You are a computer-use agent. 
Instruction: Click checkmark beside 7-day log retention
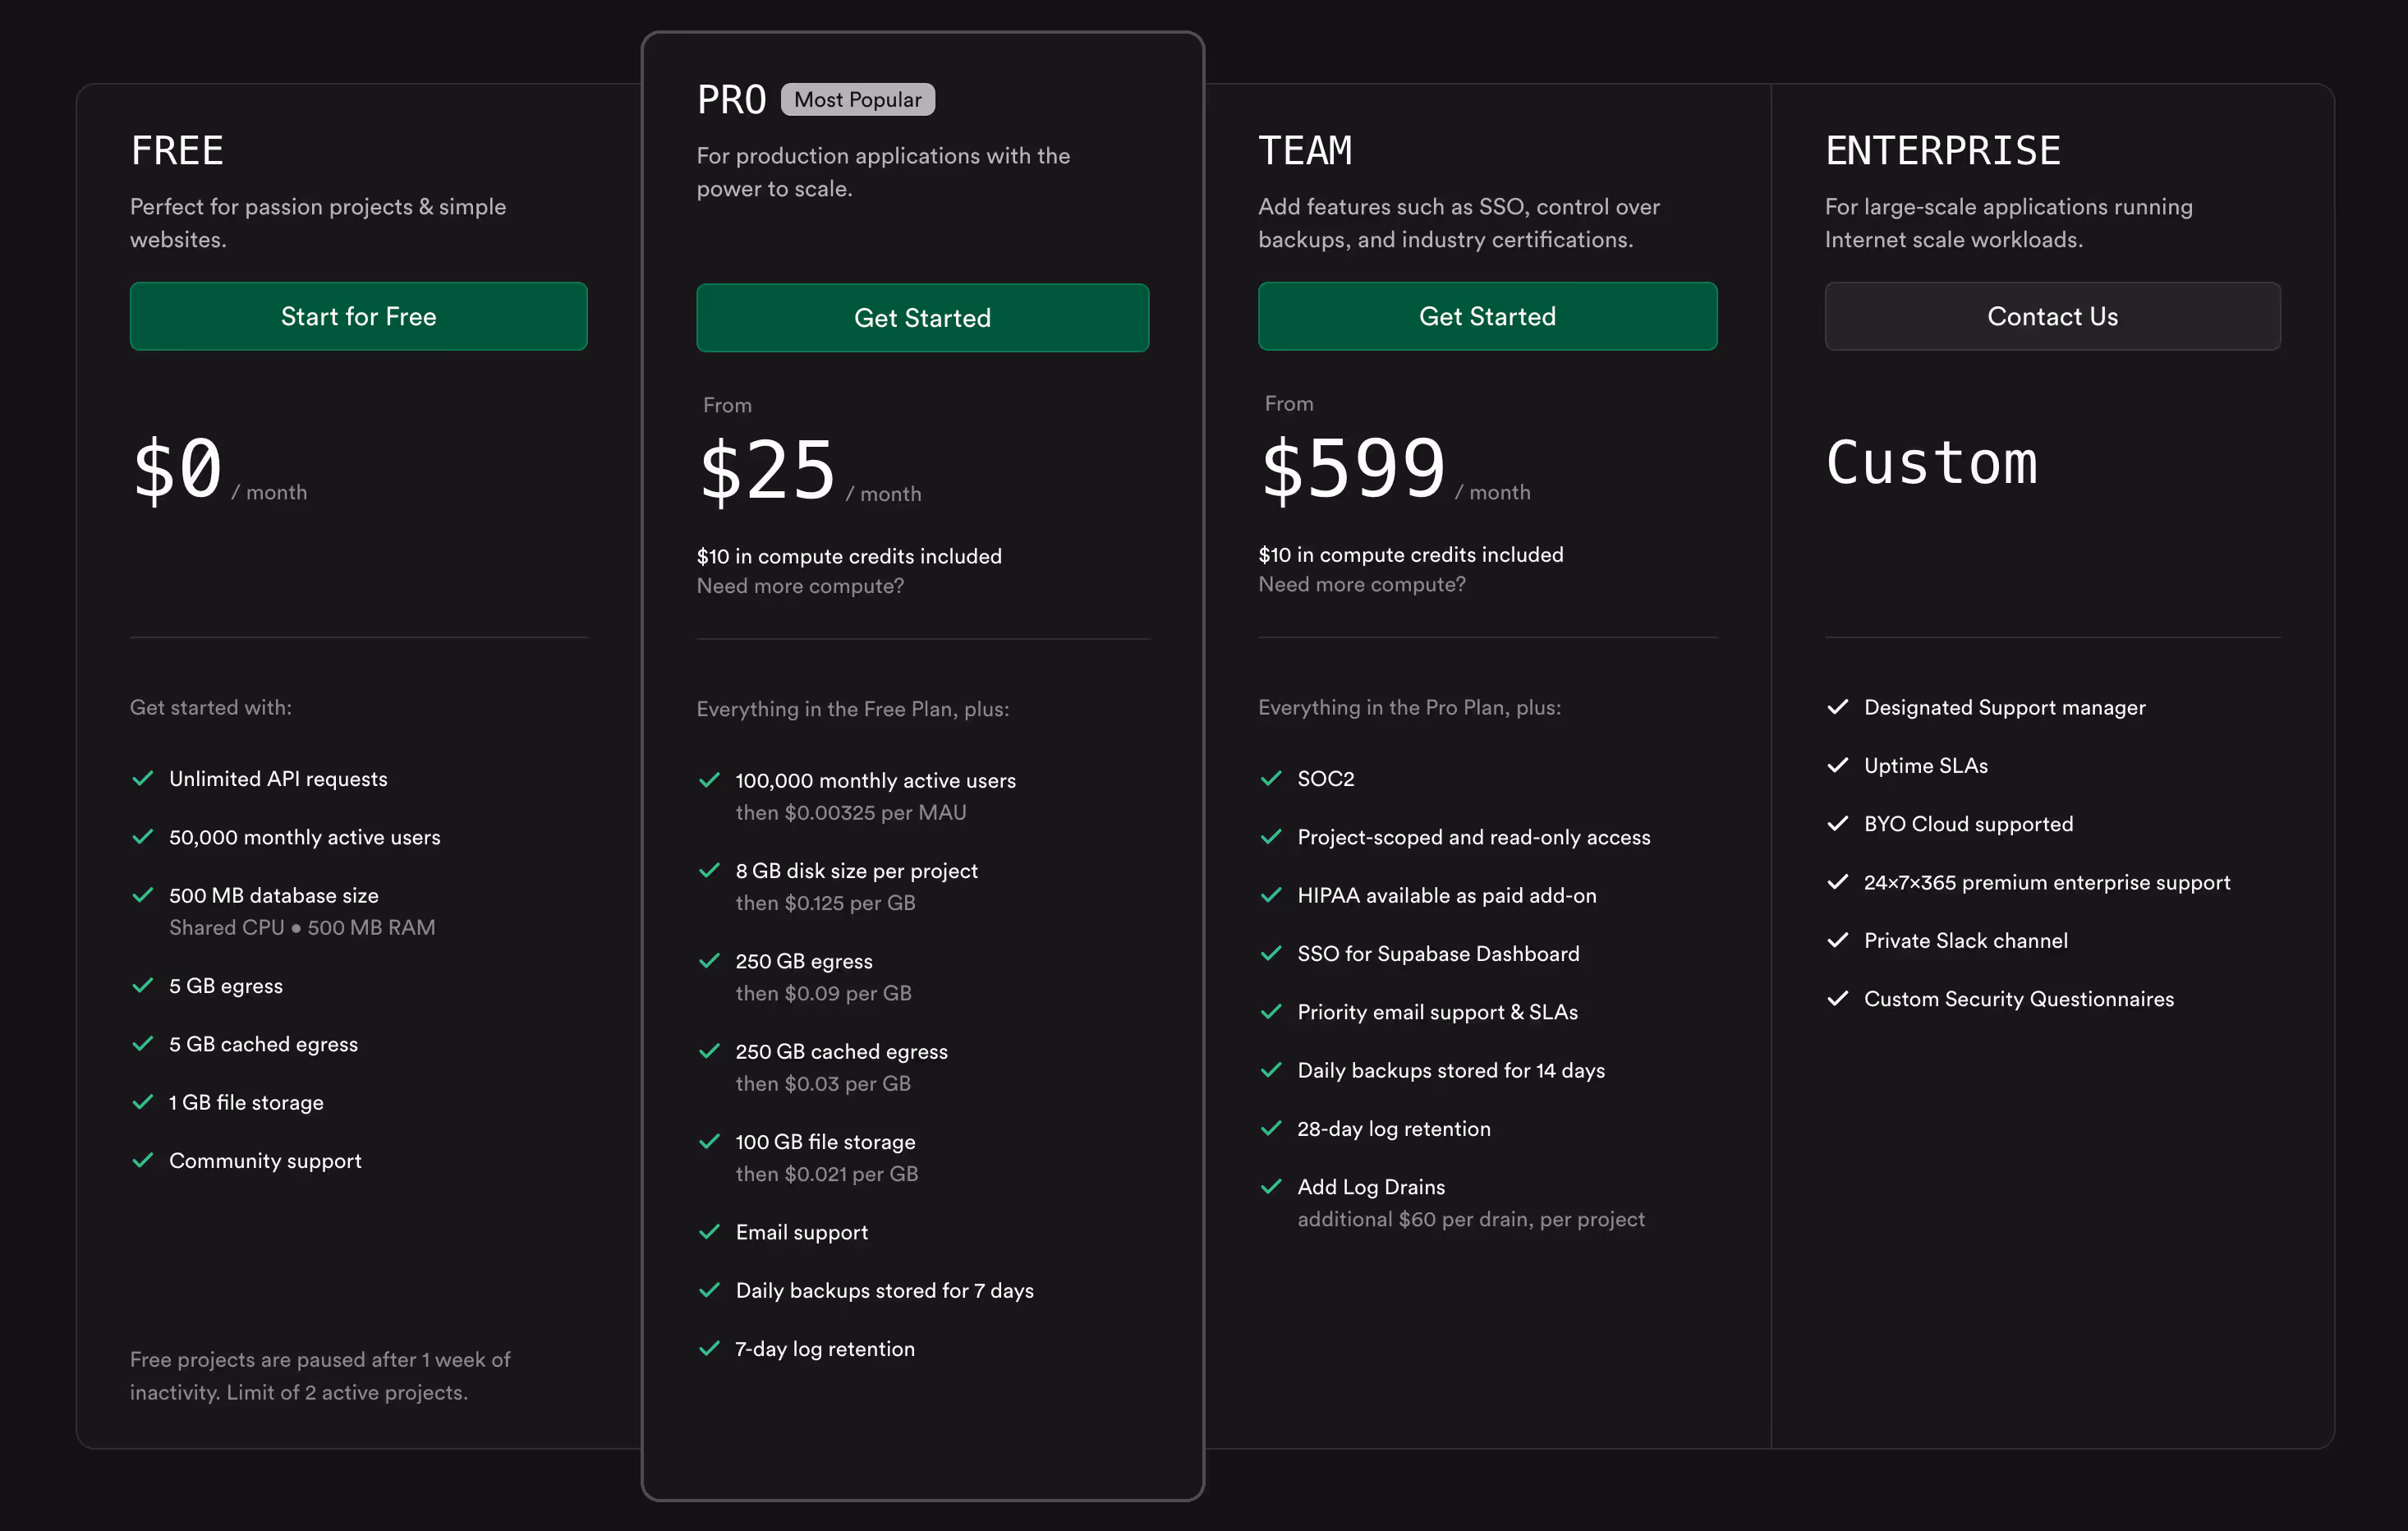click(709, 1348)
